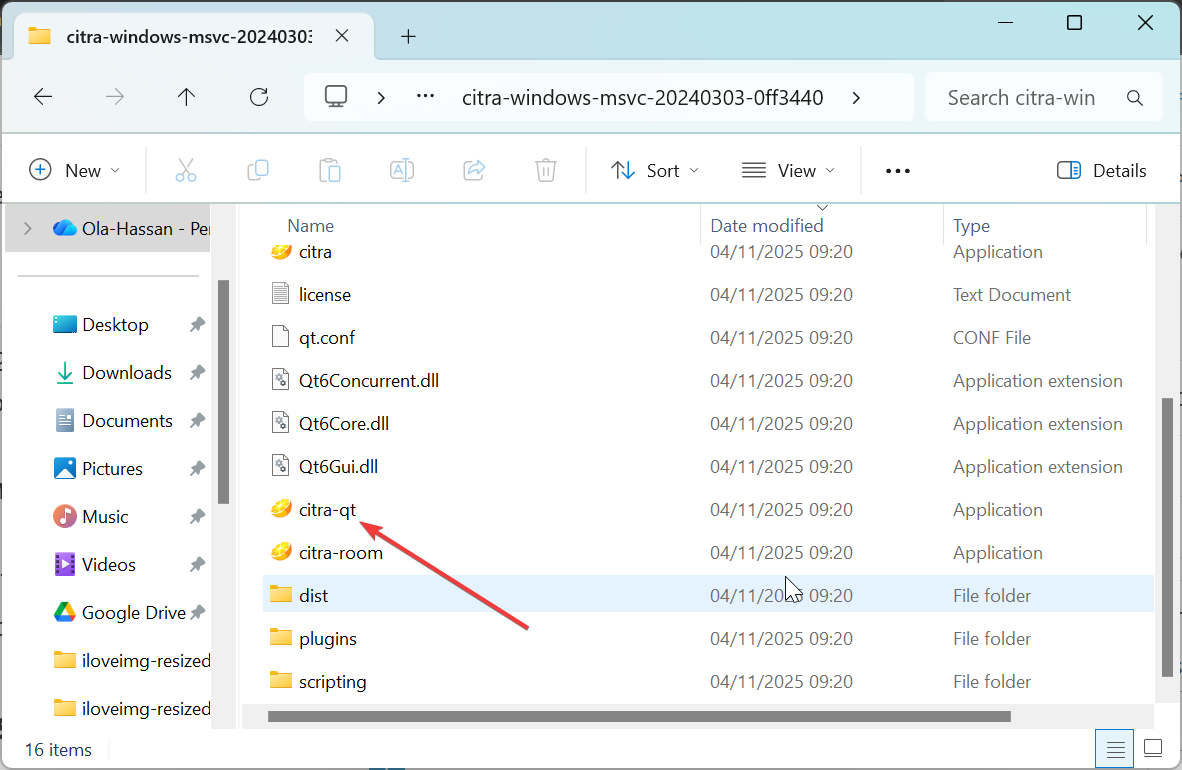This screenshot has height=770, width=1182.
Task: Click the dist folder icon
Action: click(x=280, y=594)
